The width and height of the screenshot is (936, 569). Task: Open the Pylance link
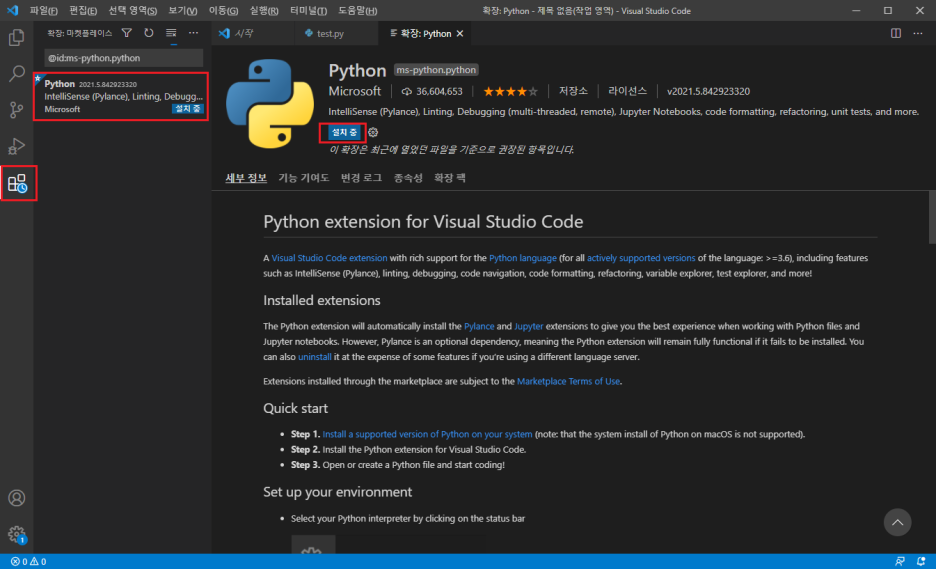pyautogui.click(x=479, y=326)
